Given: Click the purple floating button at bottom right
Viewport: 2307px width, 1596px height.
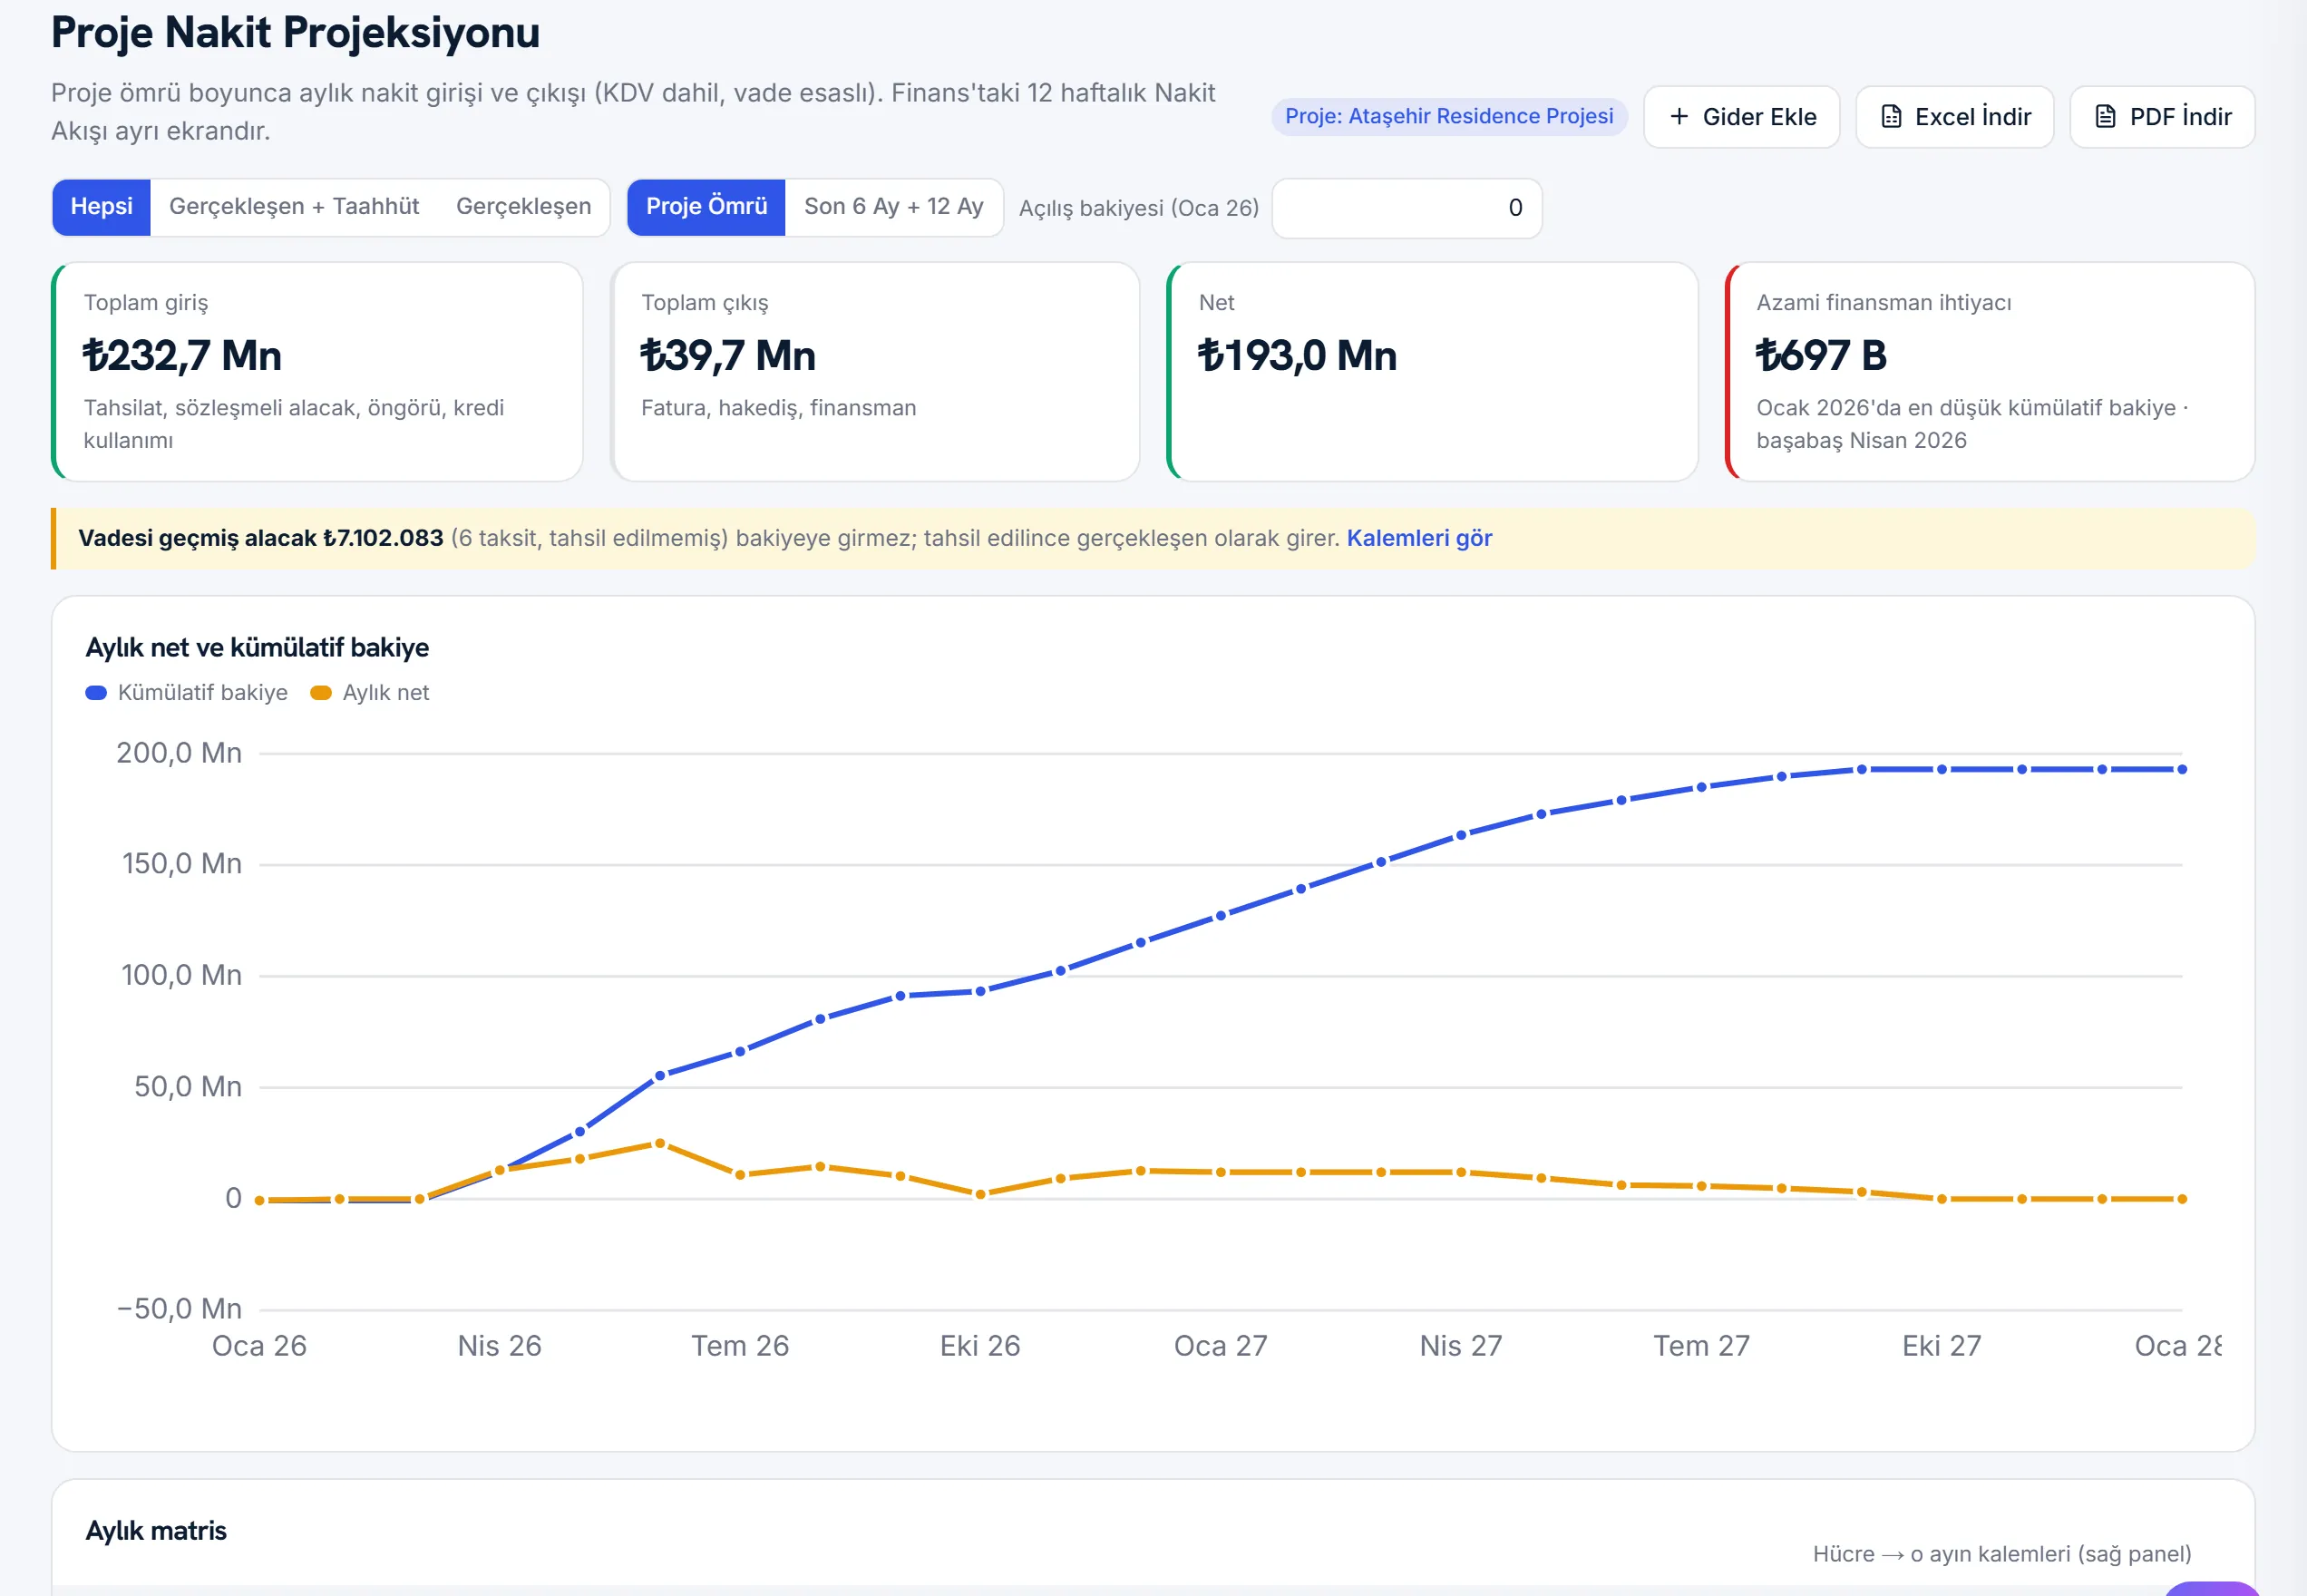Looking at the screenshot, I should [x=2212, y=1588].
